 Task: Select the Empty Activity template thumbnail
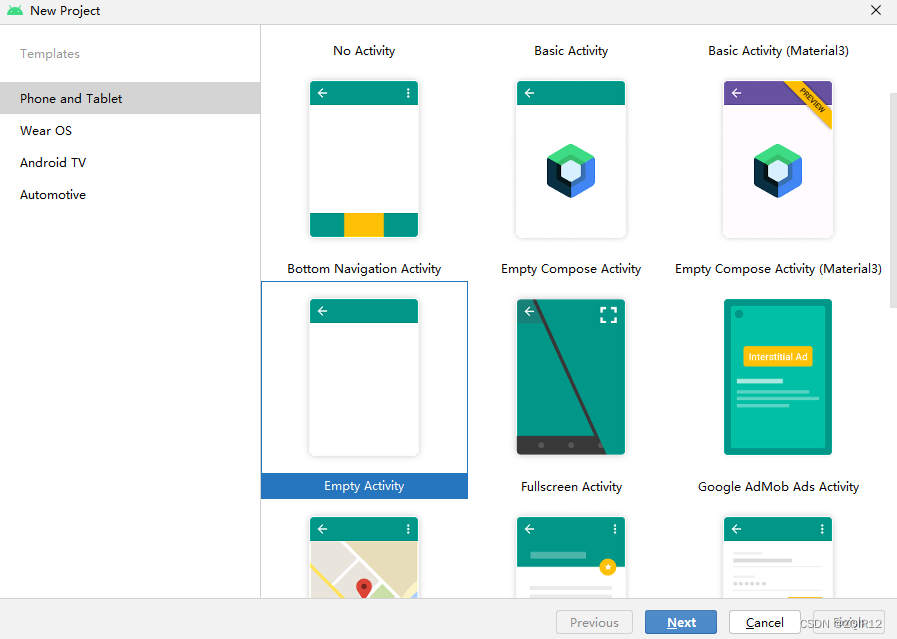(364, 377)
